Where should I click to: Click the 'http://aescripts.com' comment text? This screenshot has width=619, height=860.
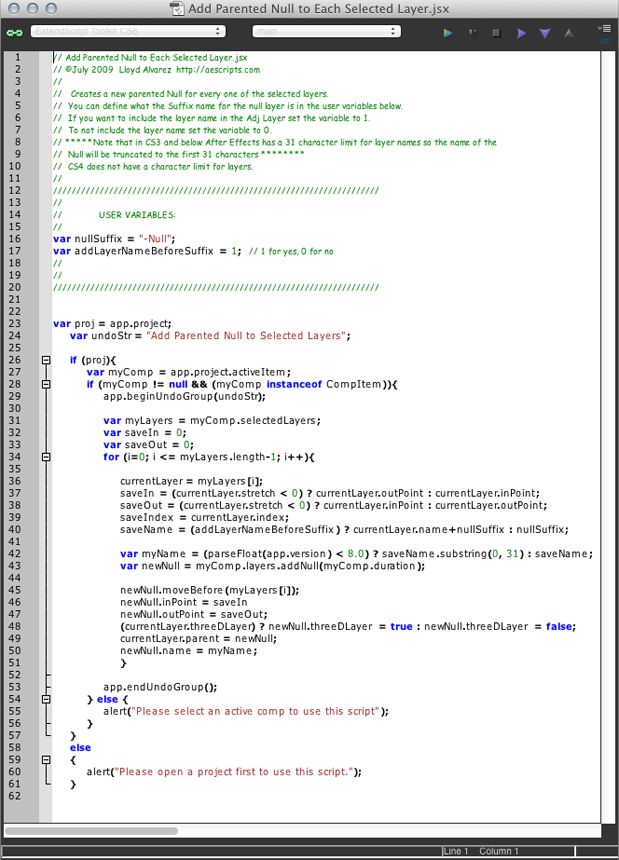[x=218, y=70]
